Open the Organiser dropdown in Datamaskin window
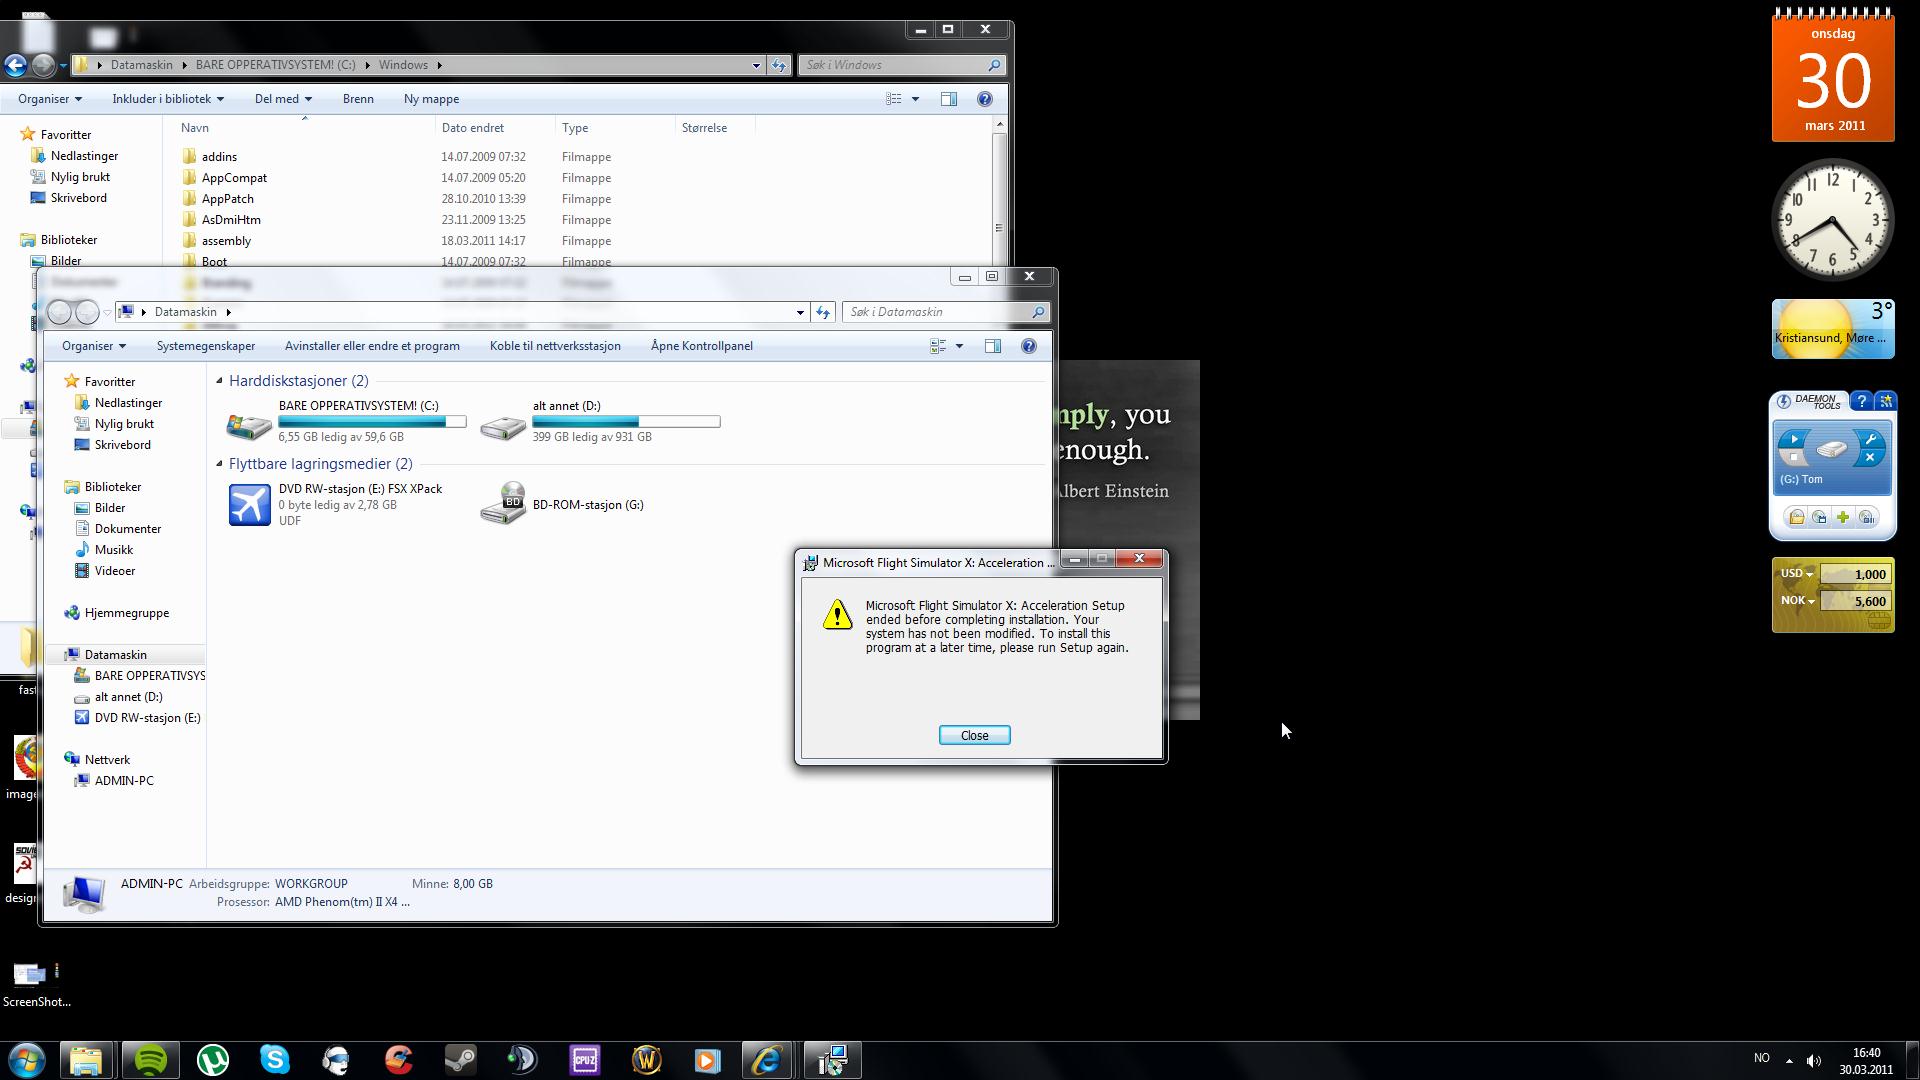The height and width of the screenshot is (1080, 1920). 93,346
